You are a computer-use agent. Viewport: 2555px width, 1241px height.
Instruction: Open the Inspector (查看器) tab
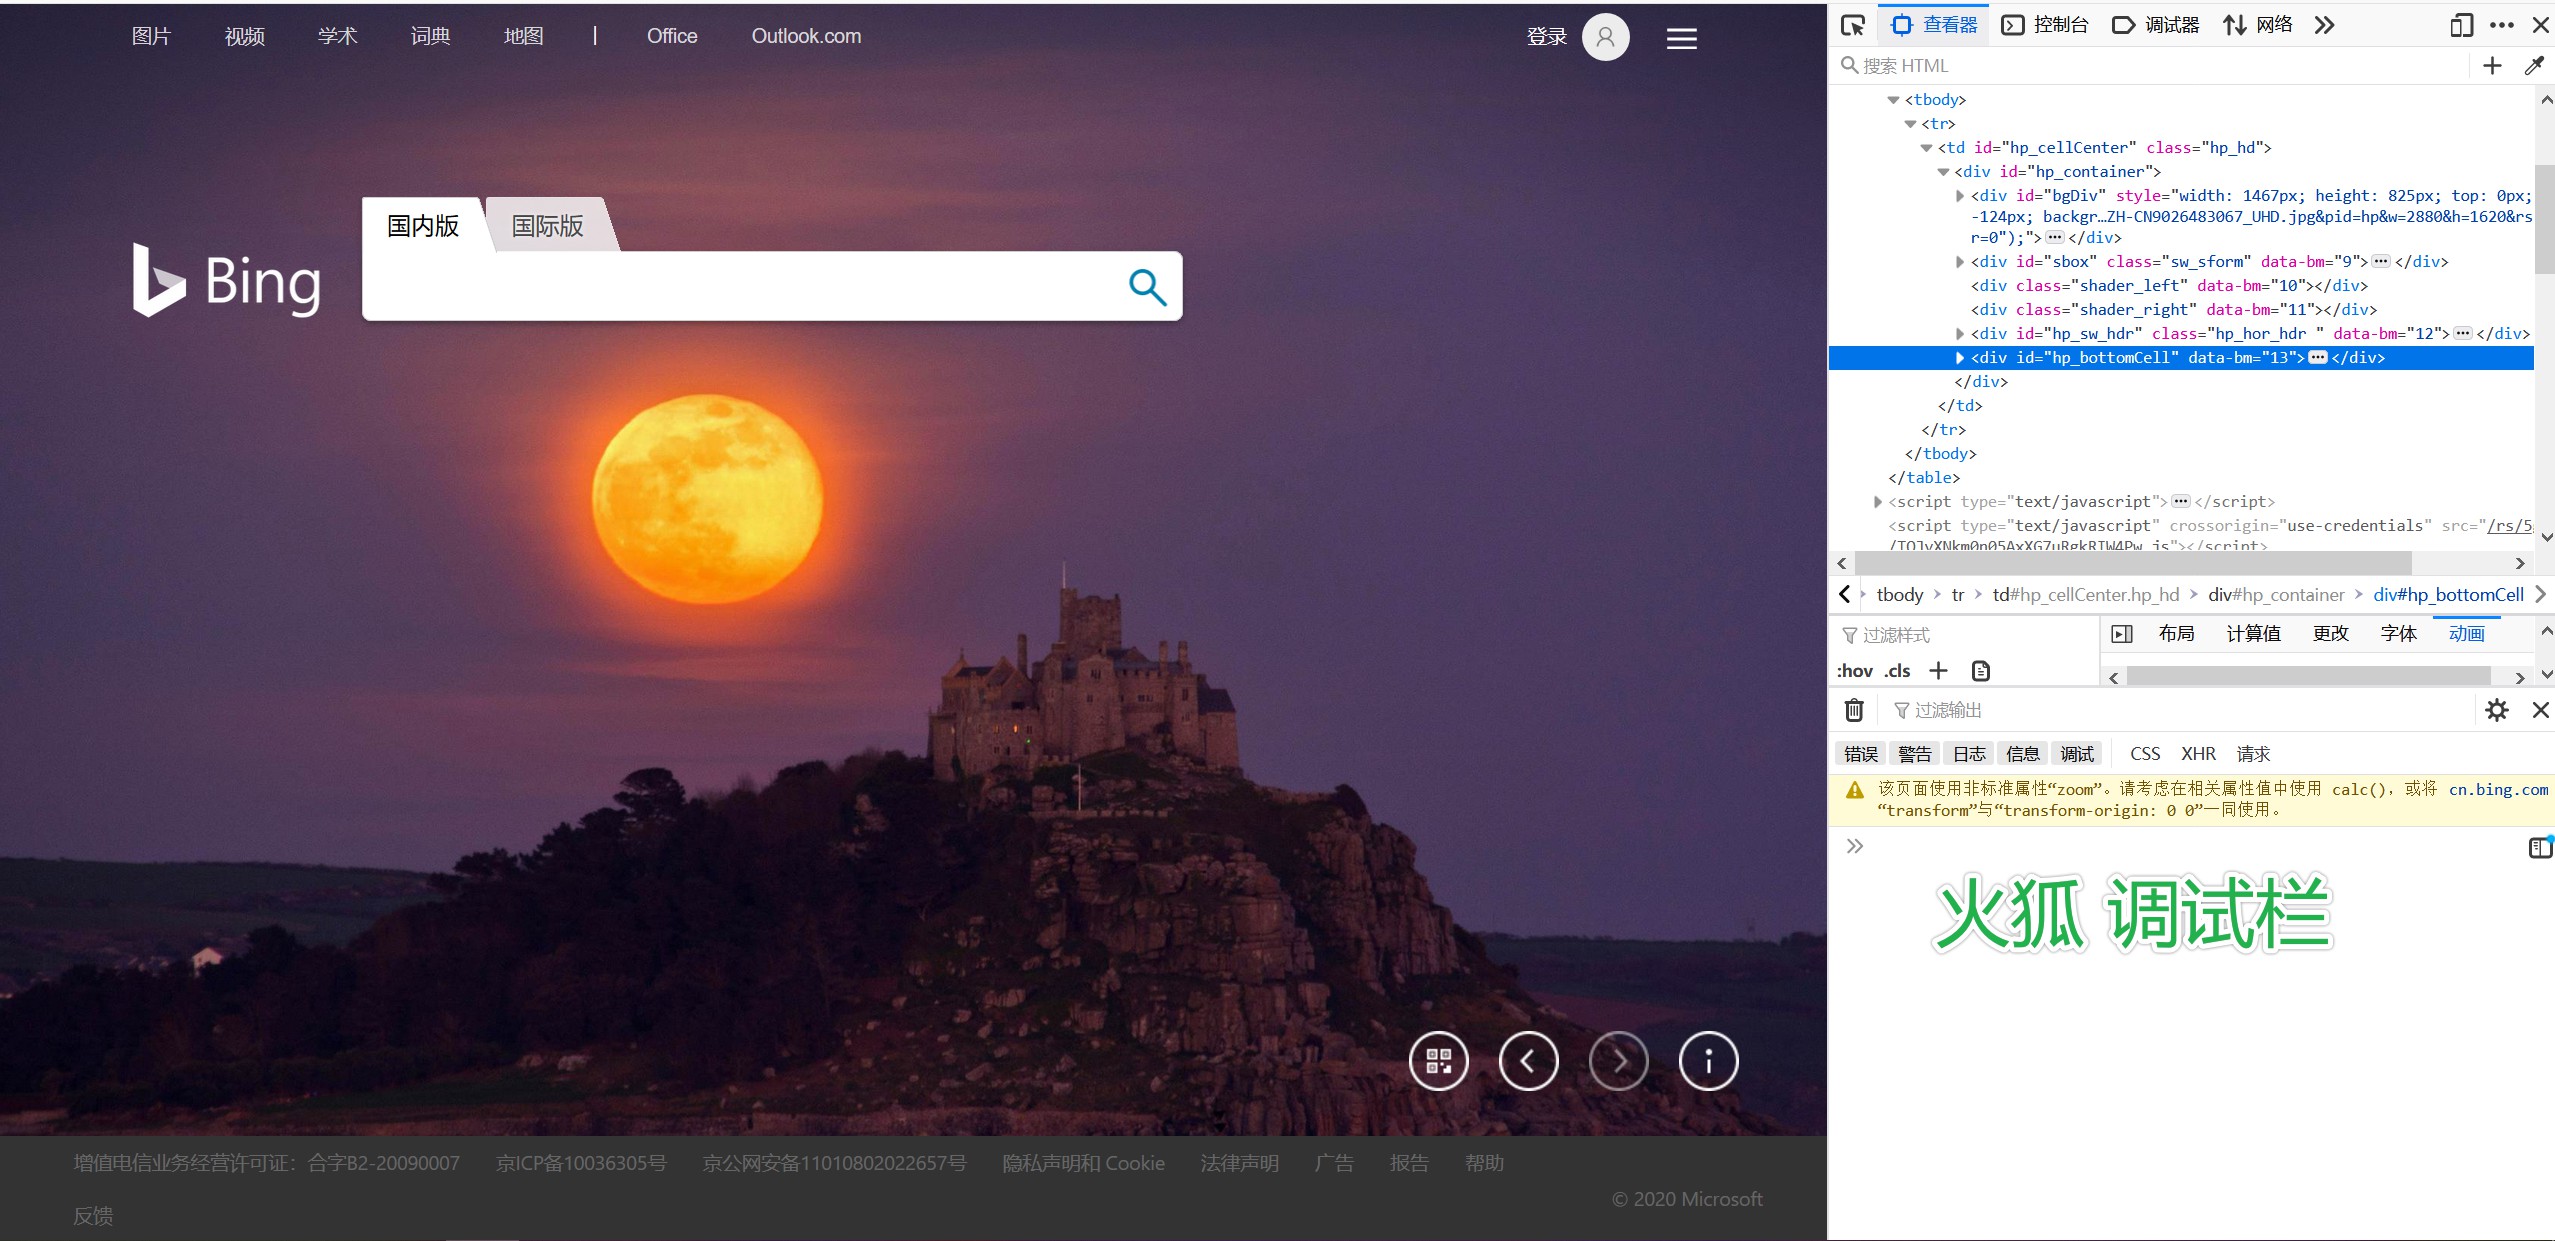pos(1935,25)
